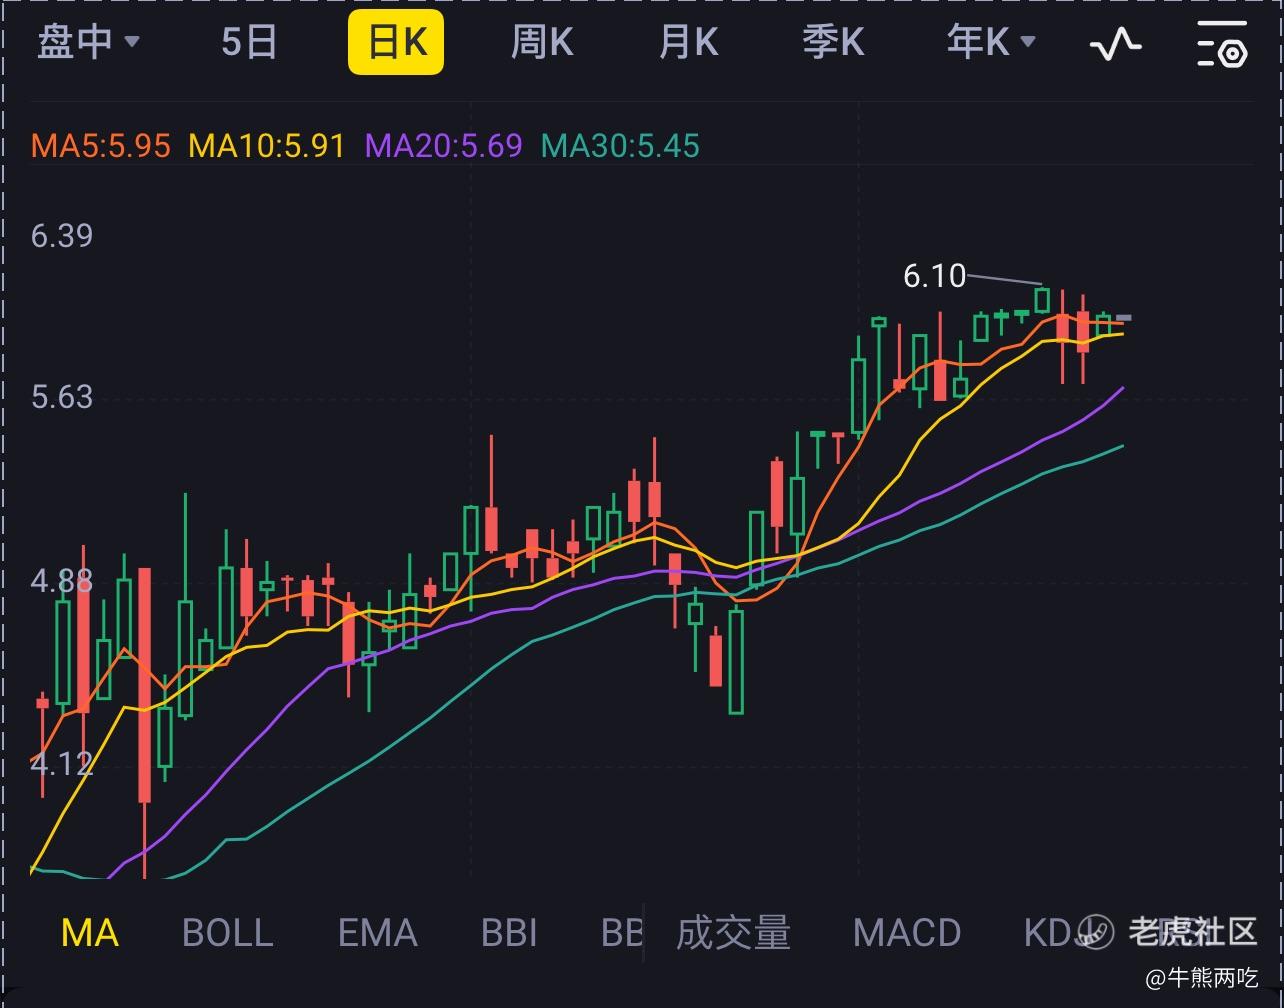Enable the BOLL indicator
The image size is (1284, 1008).
pyautogui.click(x=228, y=933)
